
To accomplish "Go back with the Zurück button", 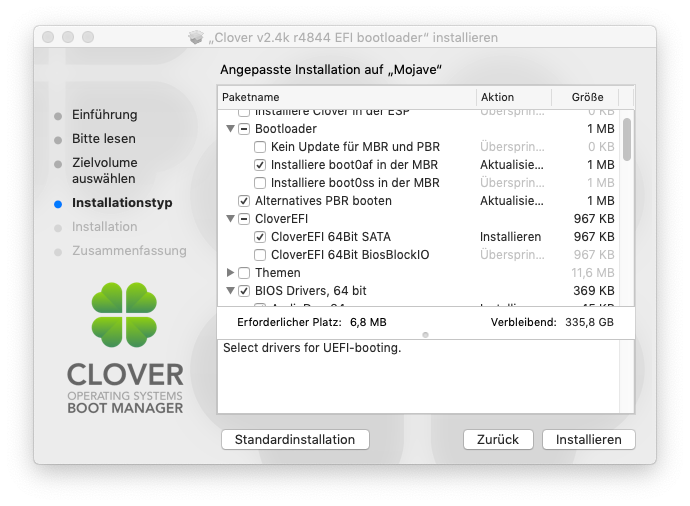I will [x=498, y=440].
